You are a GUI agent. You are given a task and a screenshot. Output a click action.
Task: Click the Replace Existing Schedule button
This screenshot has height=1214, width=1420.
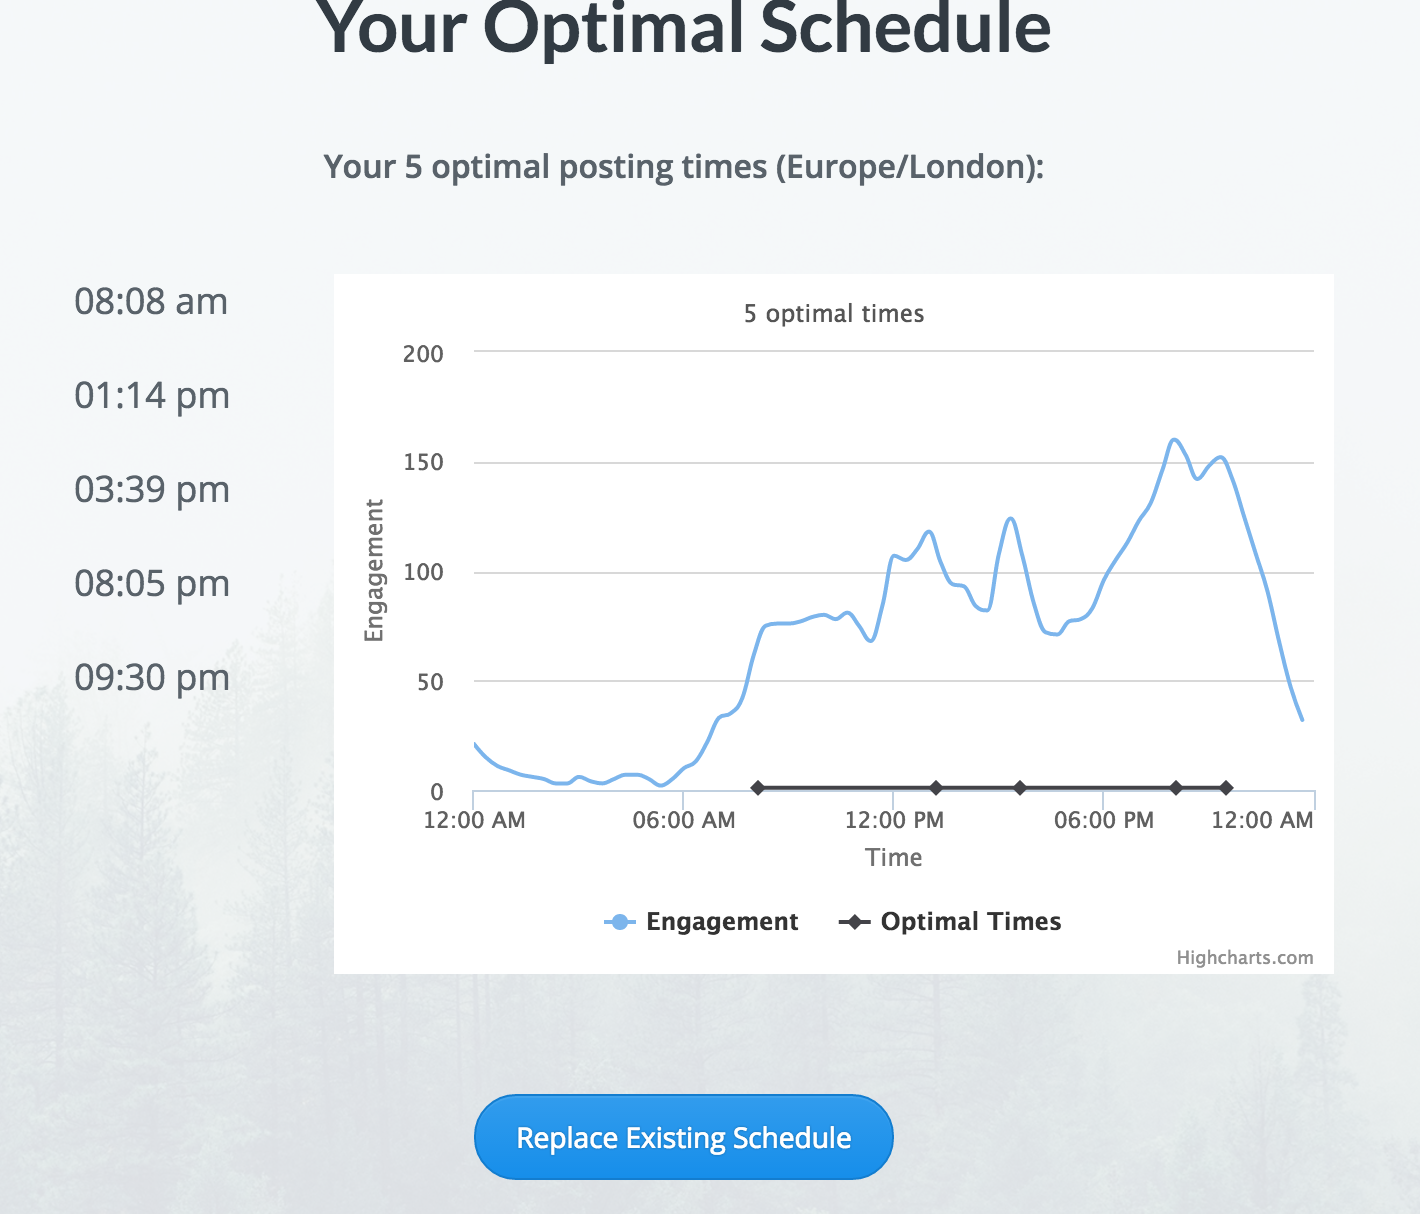click(683, 1137)
